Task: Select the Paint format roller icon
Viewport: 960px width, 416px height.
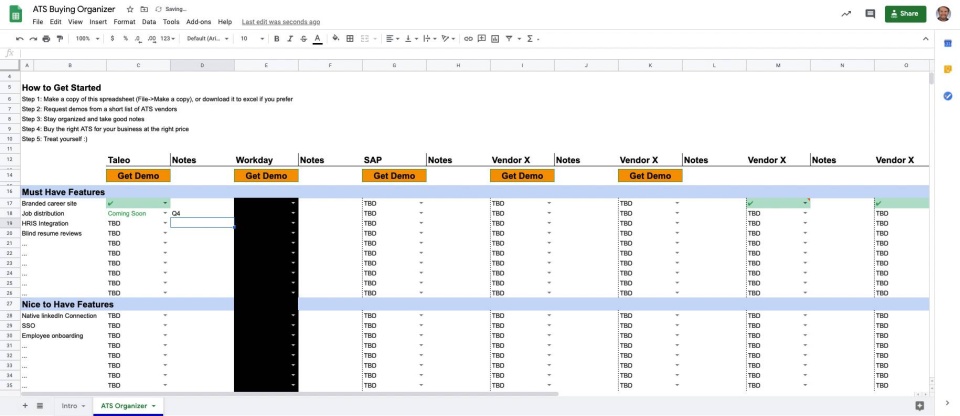Action: (x=59, y=39)
